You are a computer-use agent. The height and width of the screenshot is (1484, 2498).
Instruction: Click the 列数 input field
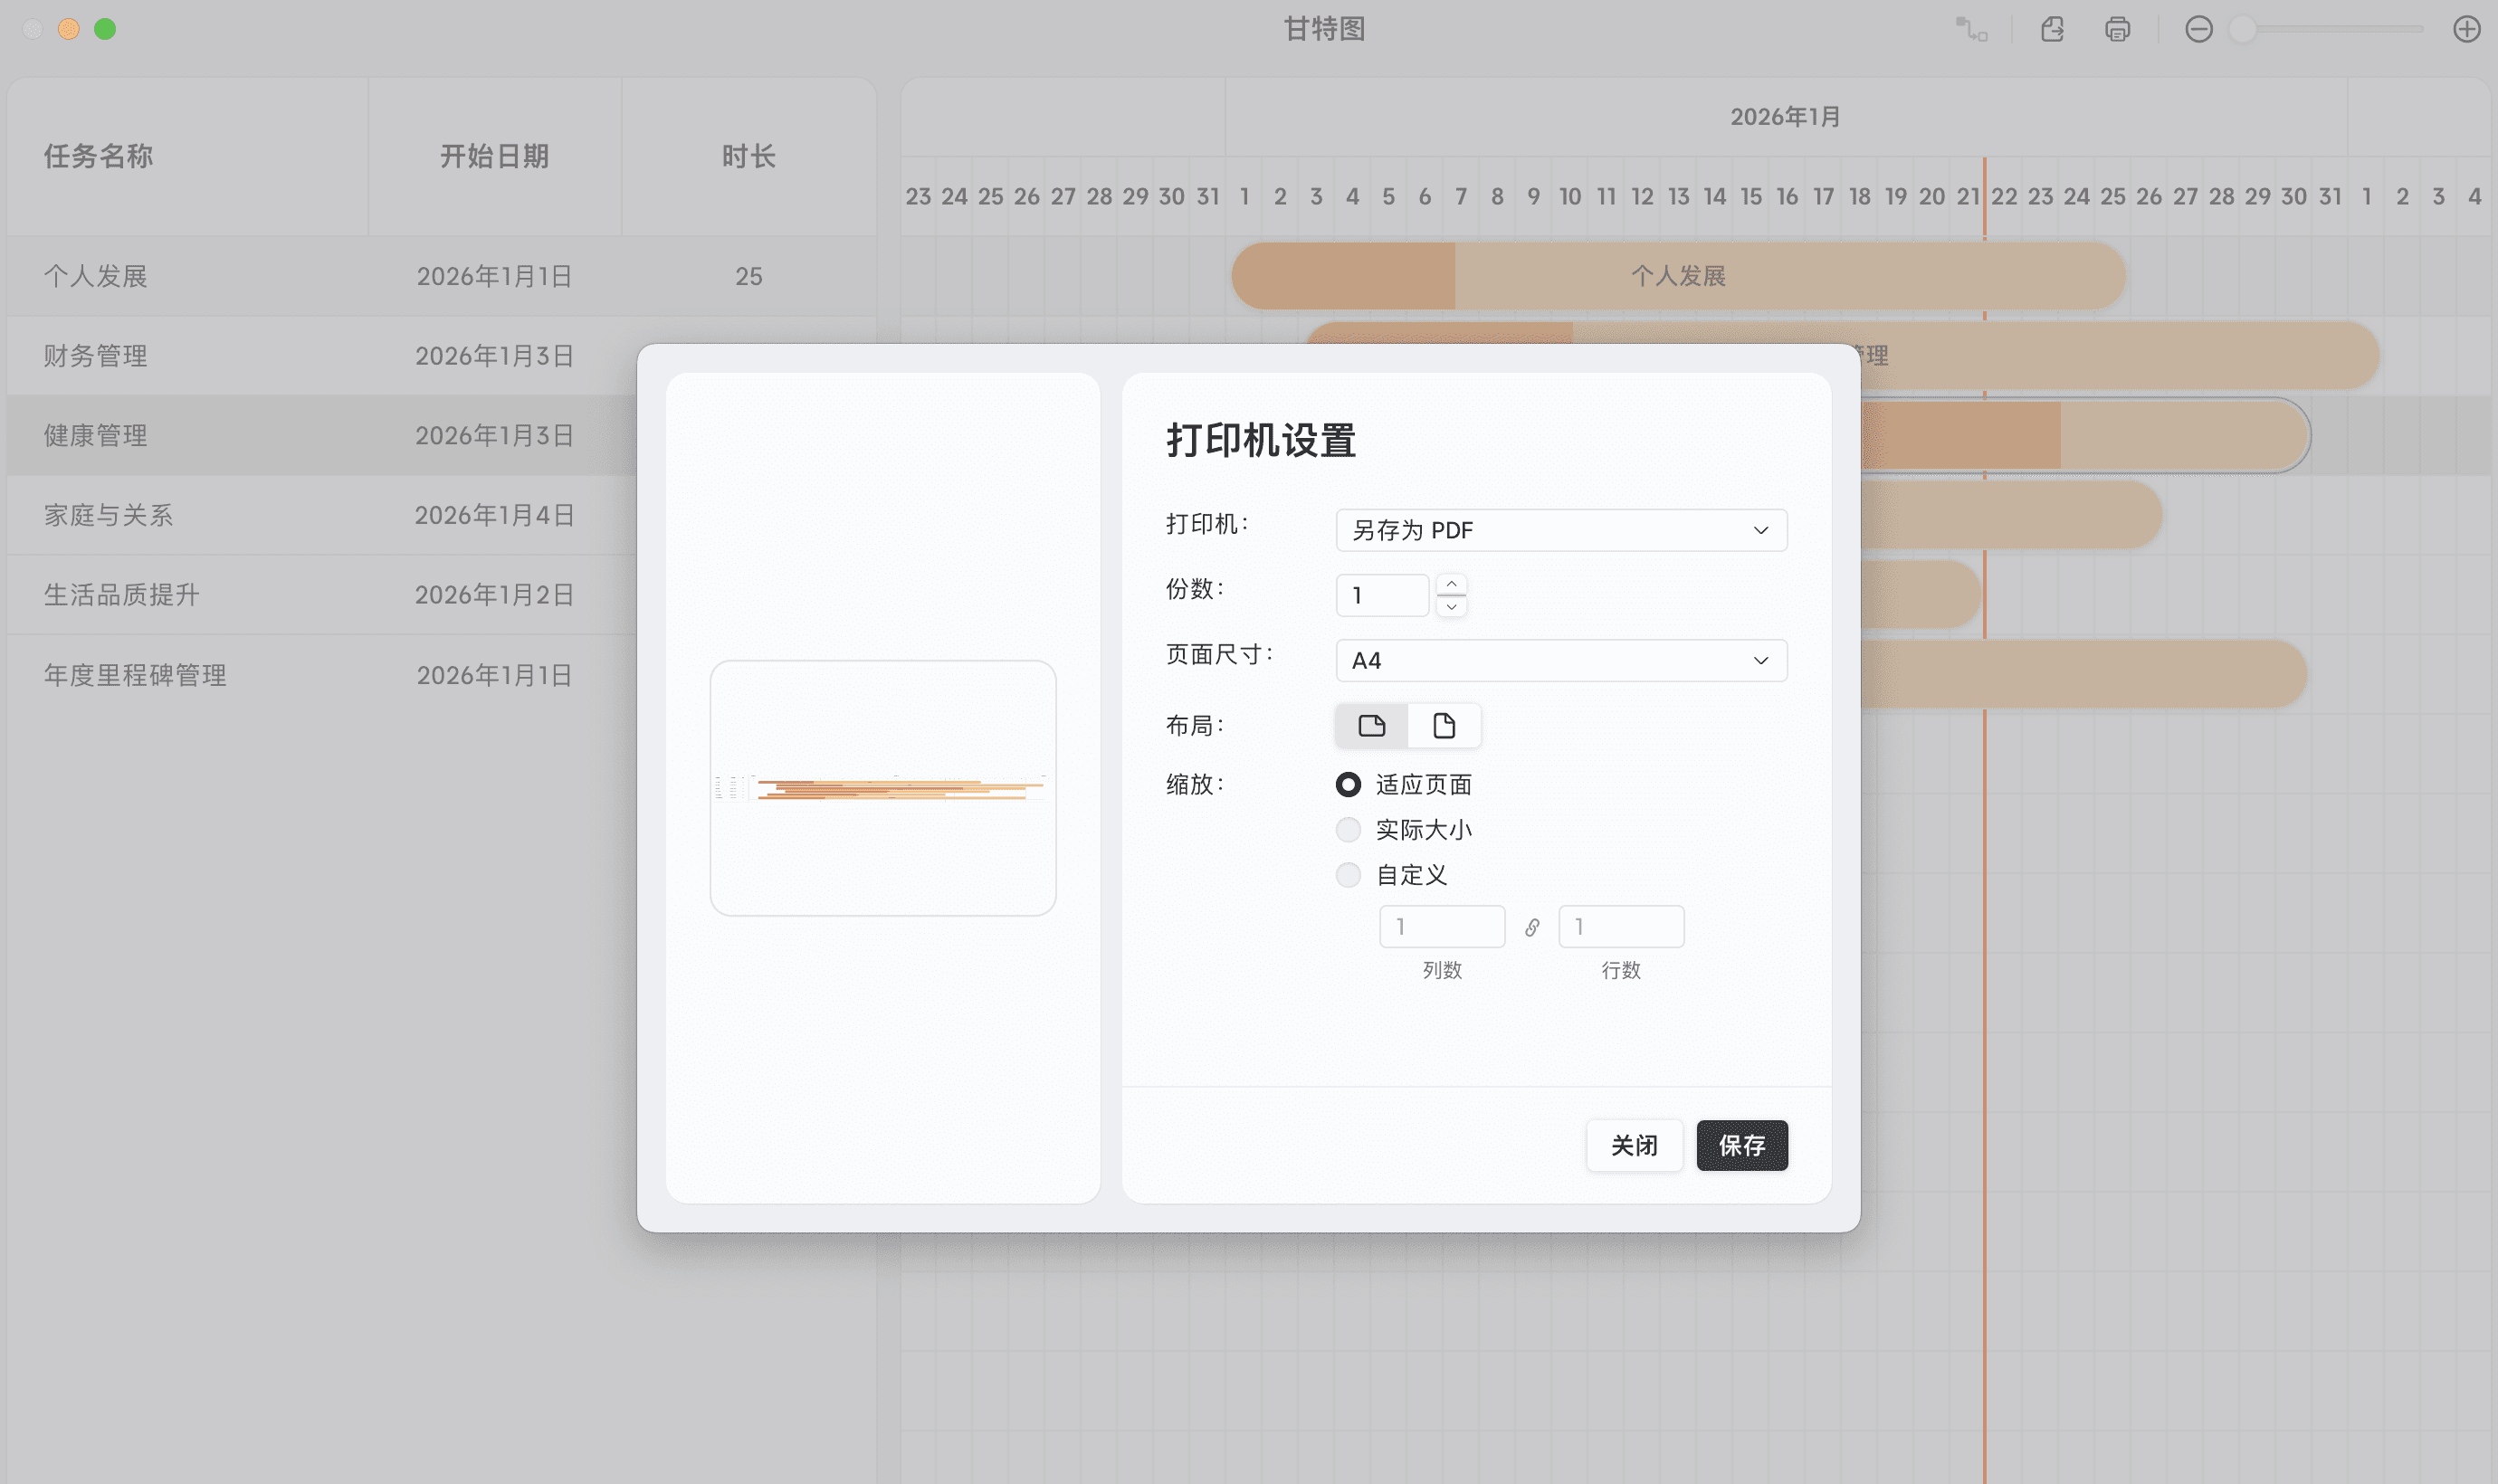coord(1441,926)
